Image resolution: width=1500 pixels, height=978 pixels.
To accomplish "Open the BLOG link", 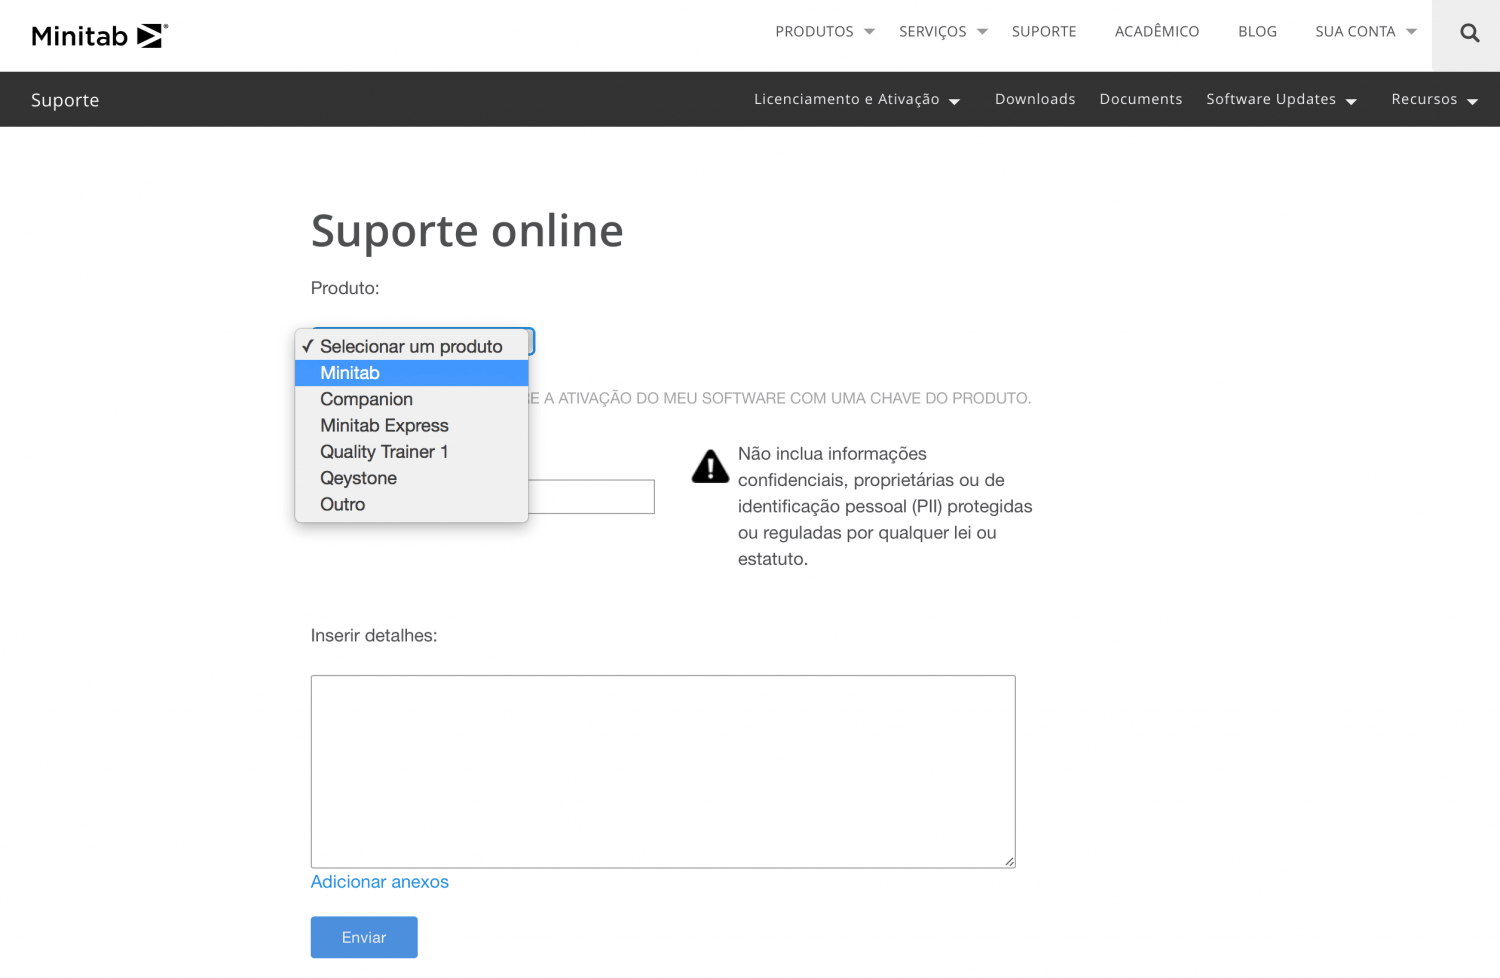I will [x=1257, y=32].
